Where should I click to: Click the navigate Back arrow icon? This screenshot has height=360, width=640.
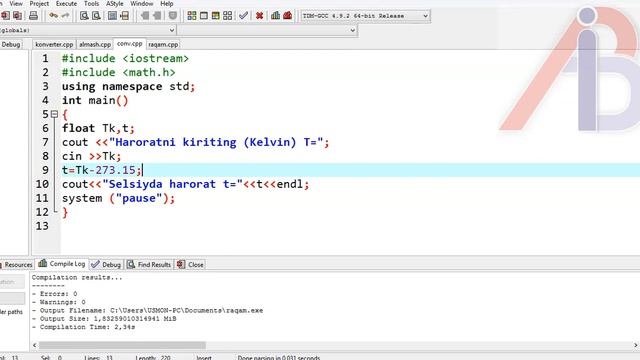145,16
